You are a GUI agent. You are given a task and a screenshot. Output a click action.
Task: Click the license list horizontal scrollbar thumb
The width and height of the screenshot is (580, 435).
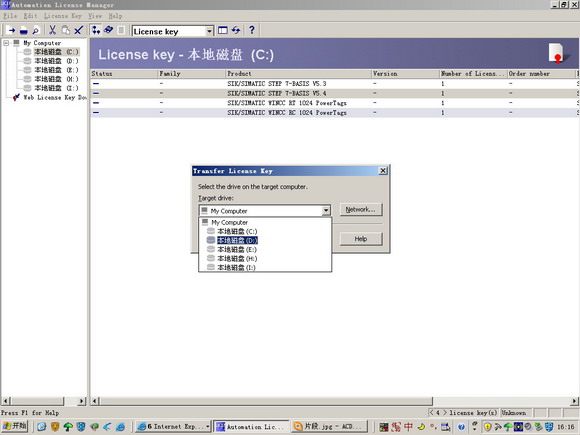click(x=266, y=401)
